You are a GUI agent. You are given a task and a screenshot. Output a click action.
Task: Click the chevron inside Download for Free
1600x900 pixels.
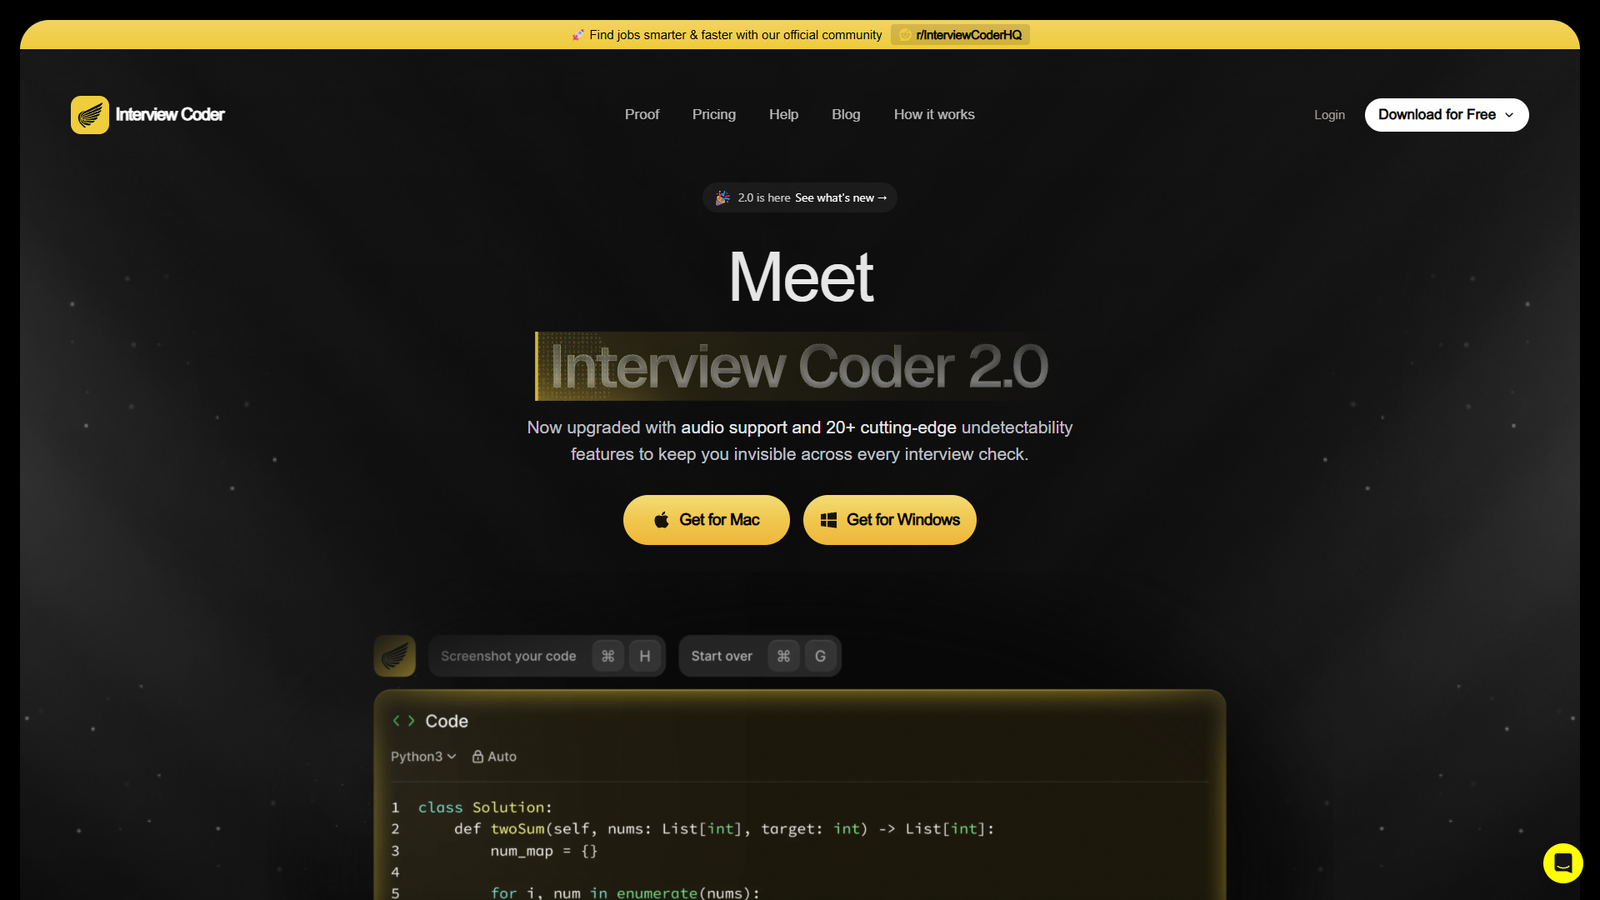1509,115
